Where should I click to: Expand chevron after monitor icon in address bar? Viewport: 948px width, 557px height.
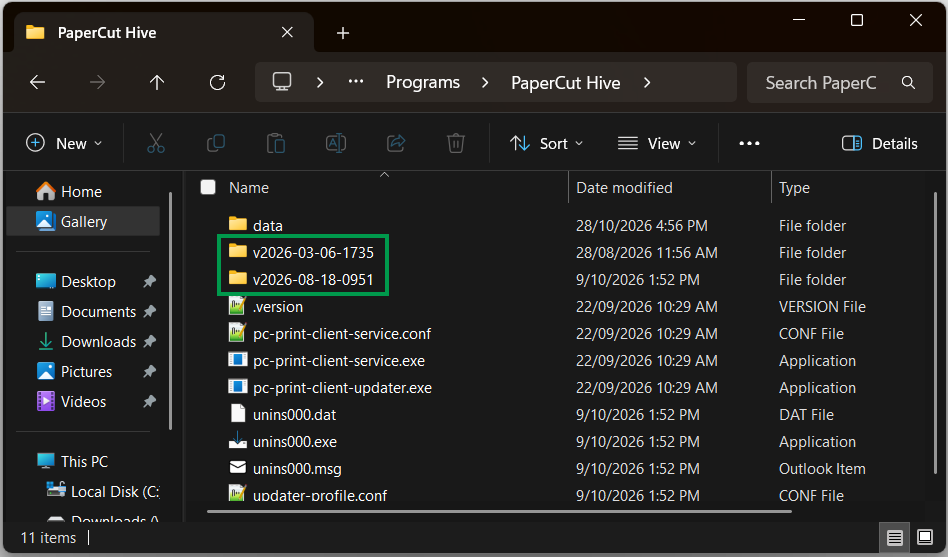(x=320, y=82)
